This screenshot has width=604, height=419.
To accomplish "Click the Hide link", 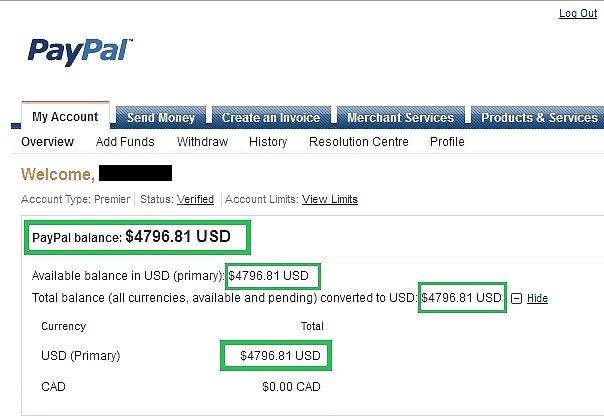I will pyautogui.click(x=537, y=298).
